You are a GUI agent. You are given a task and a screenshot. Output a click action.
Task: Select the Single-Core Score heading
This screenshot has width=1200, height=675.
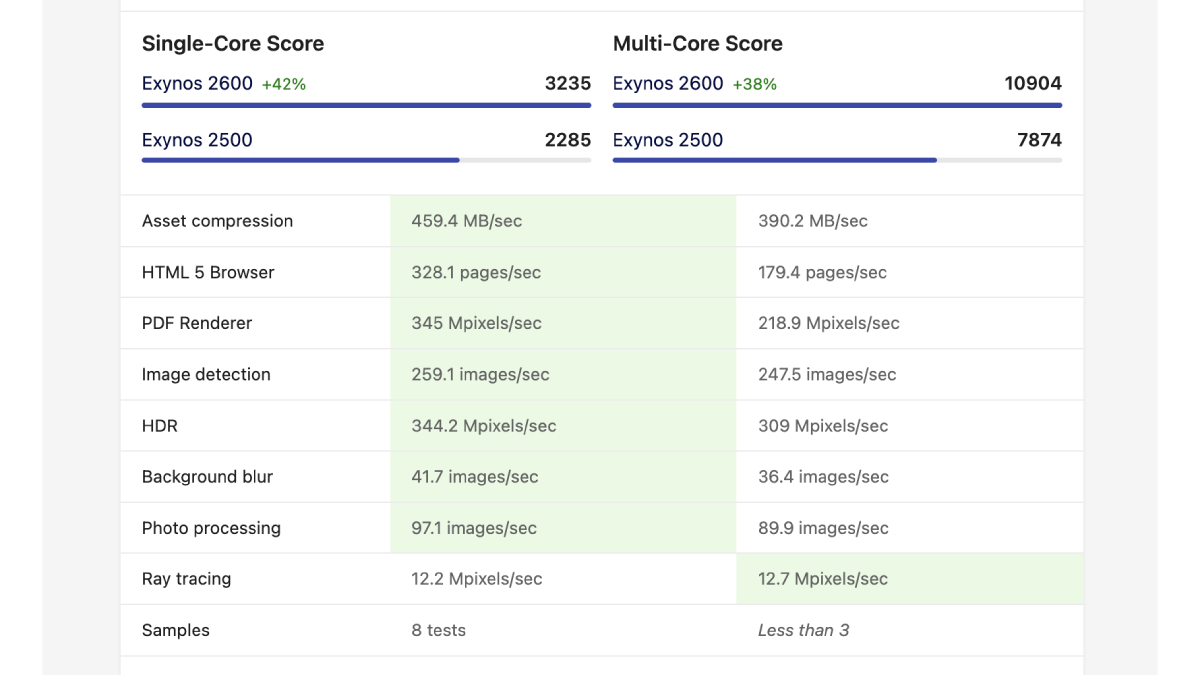[x=233, y=44]
